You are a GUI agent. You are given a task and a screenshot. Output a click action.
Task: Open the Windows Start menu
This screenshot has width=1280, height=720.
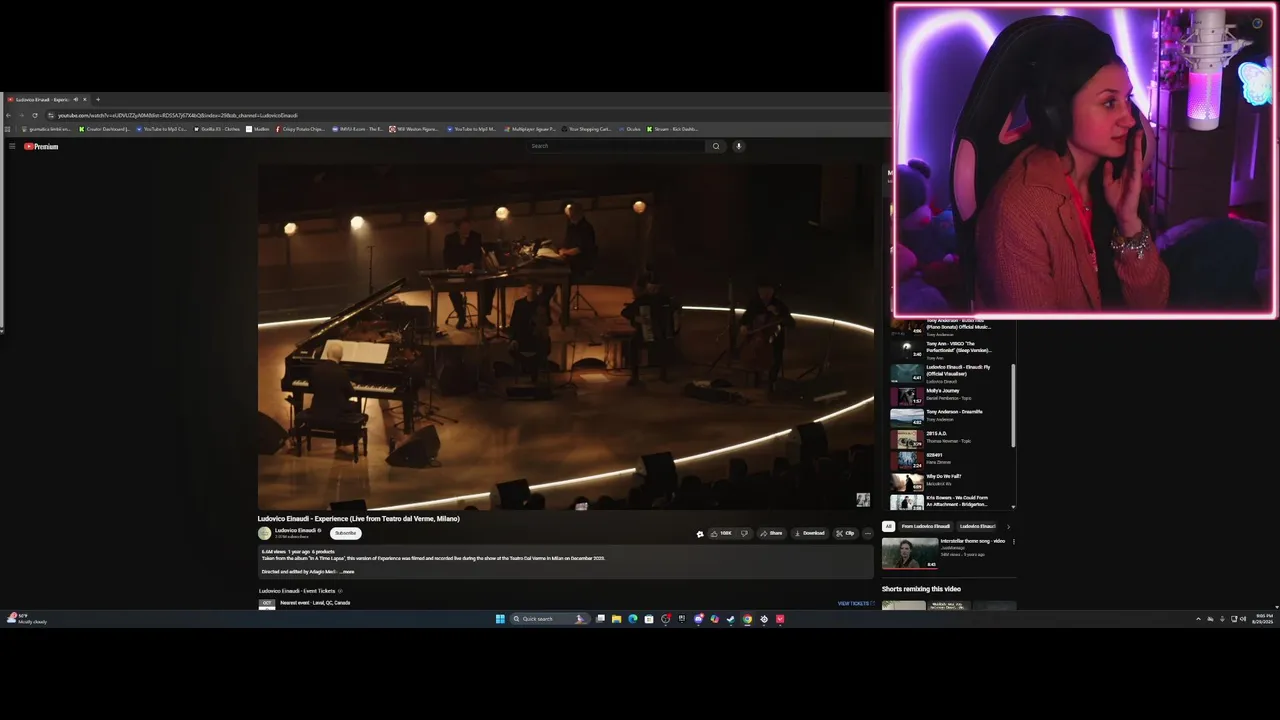click(500, 619)
